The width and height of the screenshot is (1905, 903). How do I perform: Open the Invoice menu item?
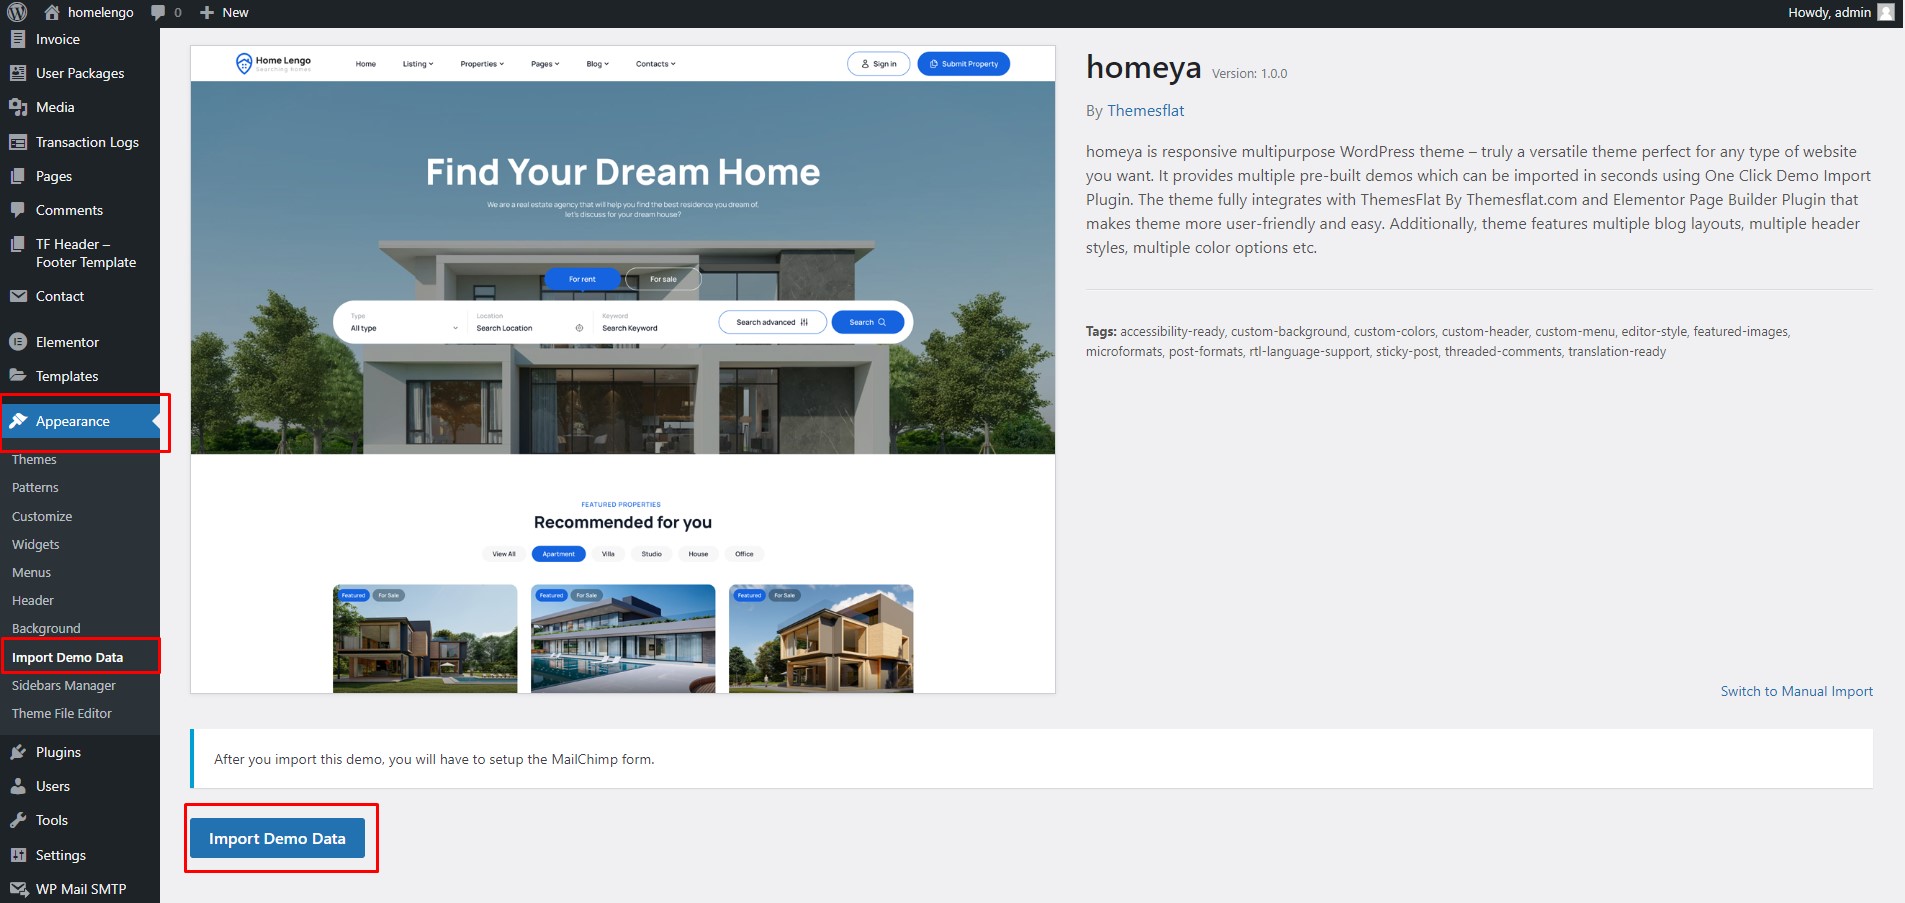click(58, 39)
